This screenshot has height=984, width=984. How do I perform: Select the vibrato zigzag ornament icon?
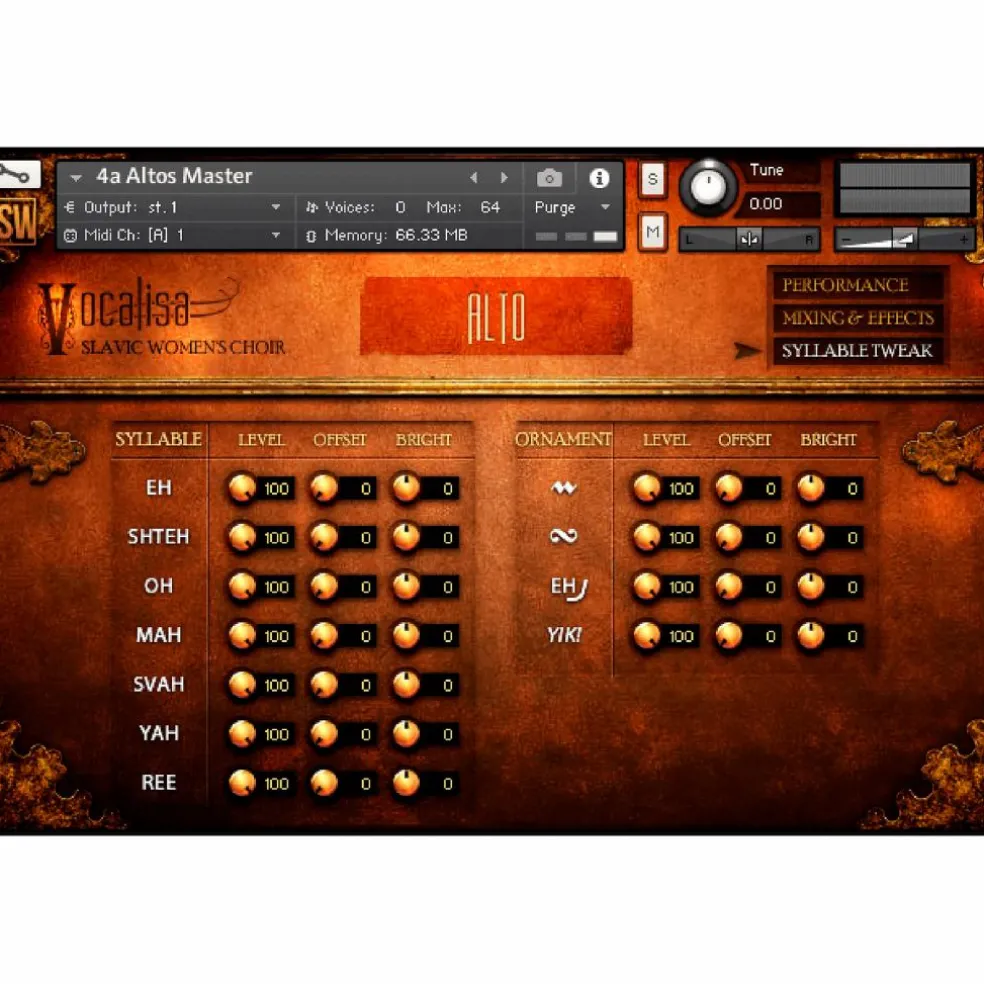point(564,488)
